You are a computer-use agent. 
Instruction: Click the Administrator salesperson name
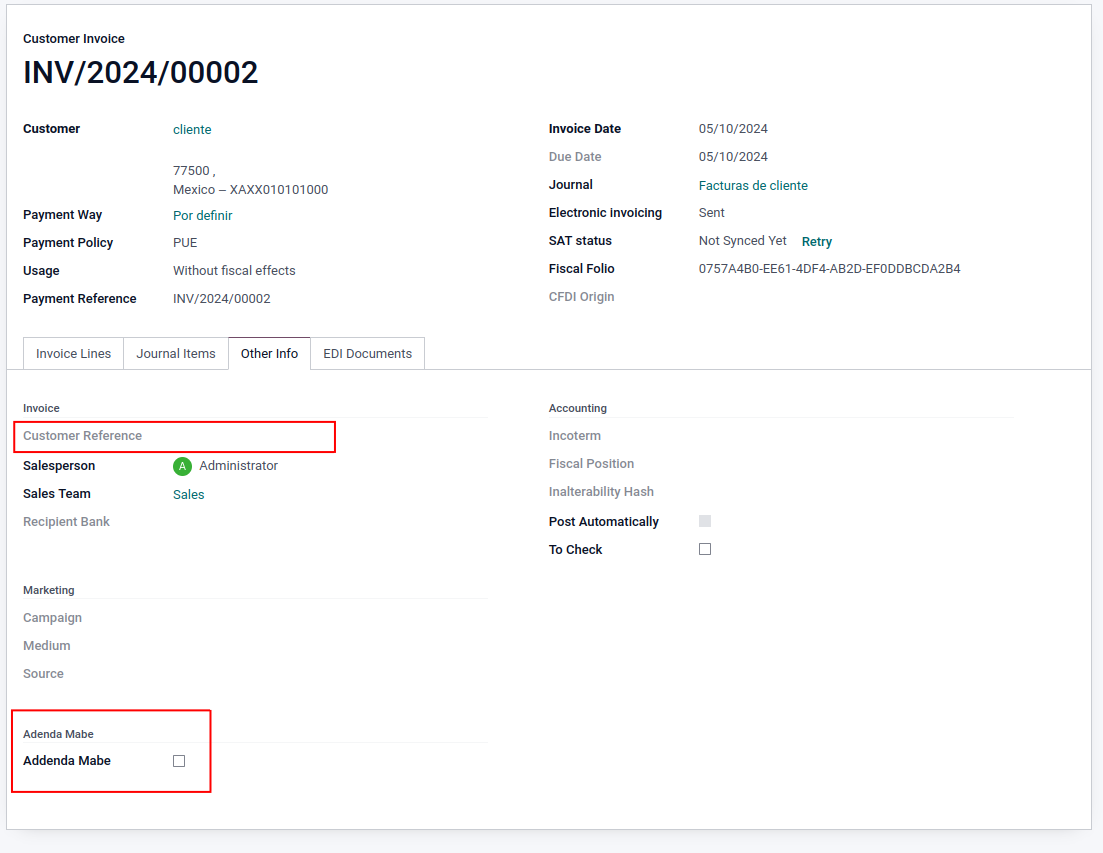pos(238,466)
